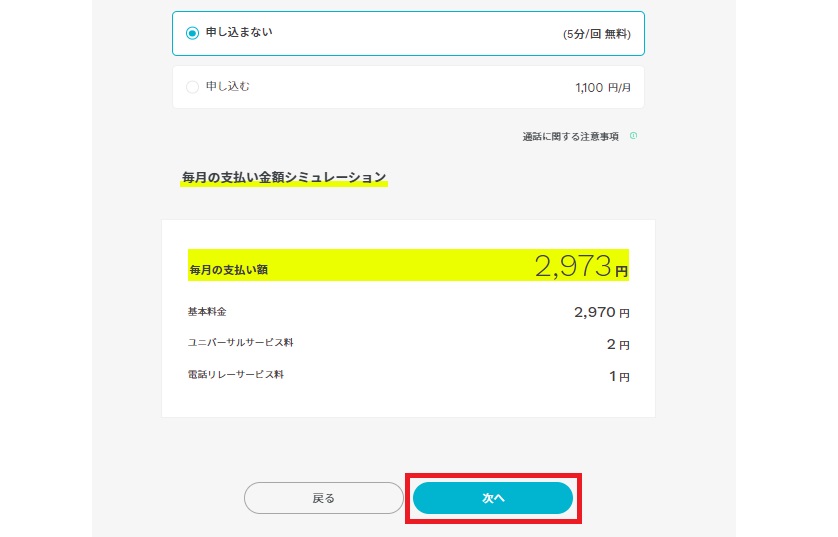This screenshot has width=838, height=537.
Task: Select the 申し込まない radio button
Action: coord(192,33)
